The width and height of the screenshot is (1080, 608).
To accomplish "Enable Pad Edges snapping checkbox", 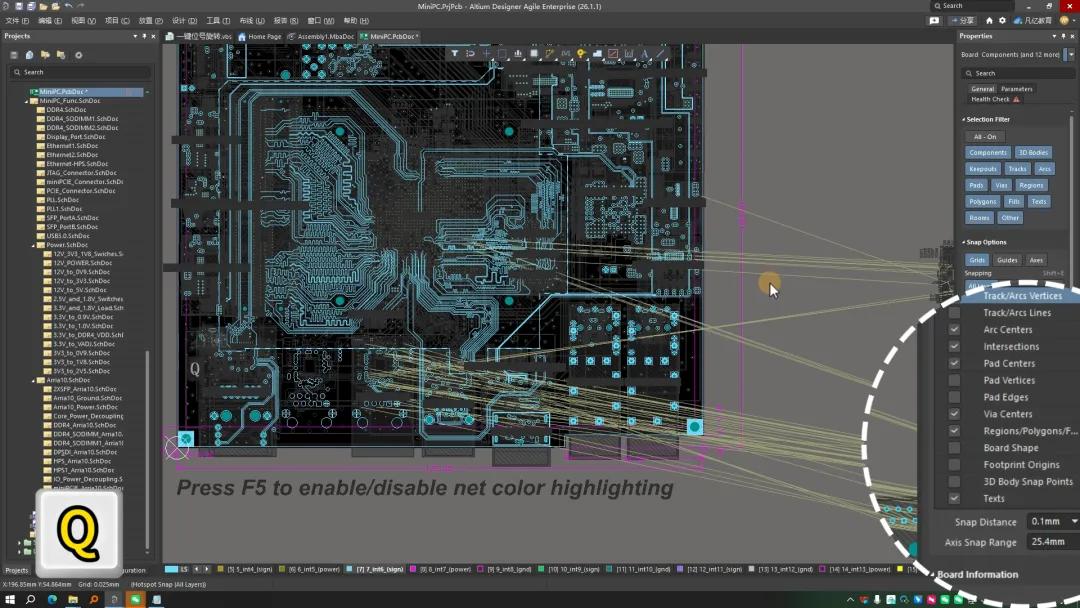I will (x=954, y=397).
